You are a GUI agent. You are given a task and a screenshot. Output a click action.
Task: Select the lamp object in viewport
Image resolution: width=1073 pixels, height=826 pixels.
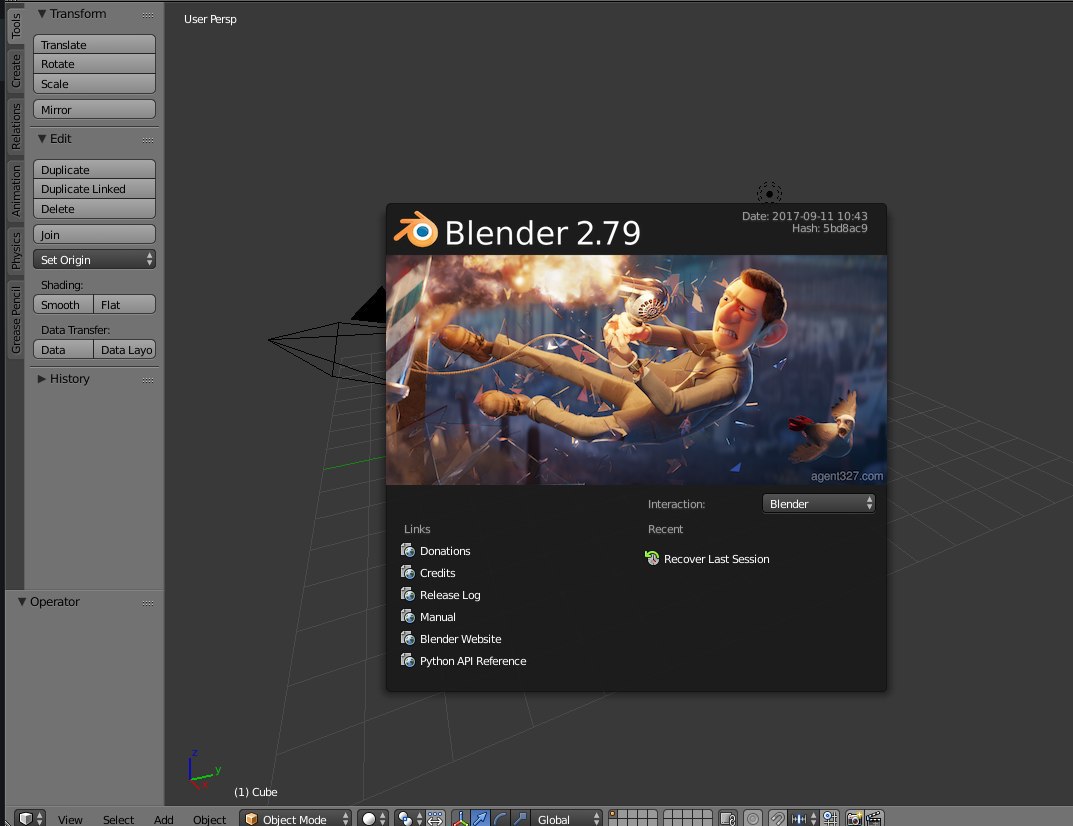click(769, 194)
